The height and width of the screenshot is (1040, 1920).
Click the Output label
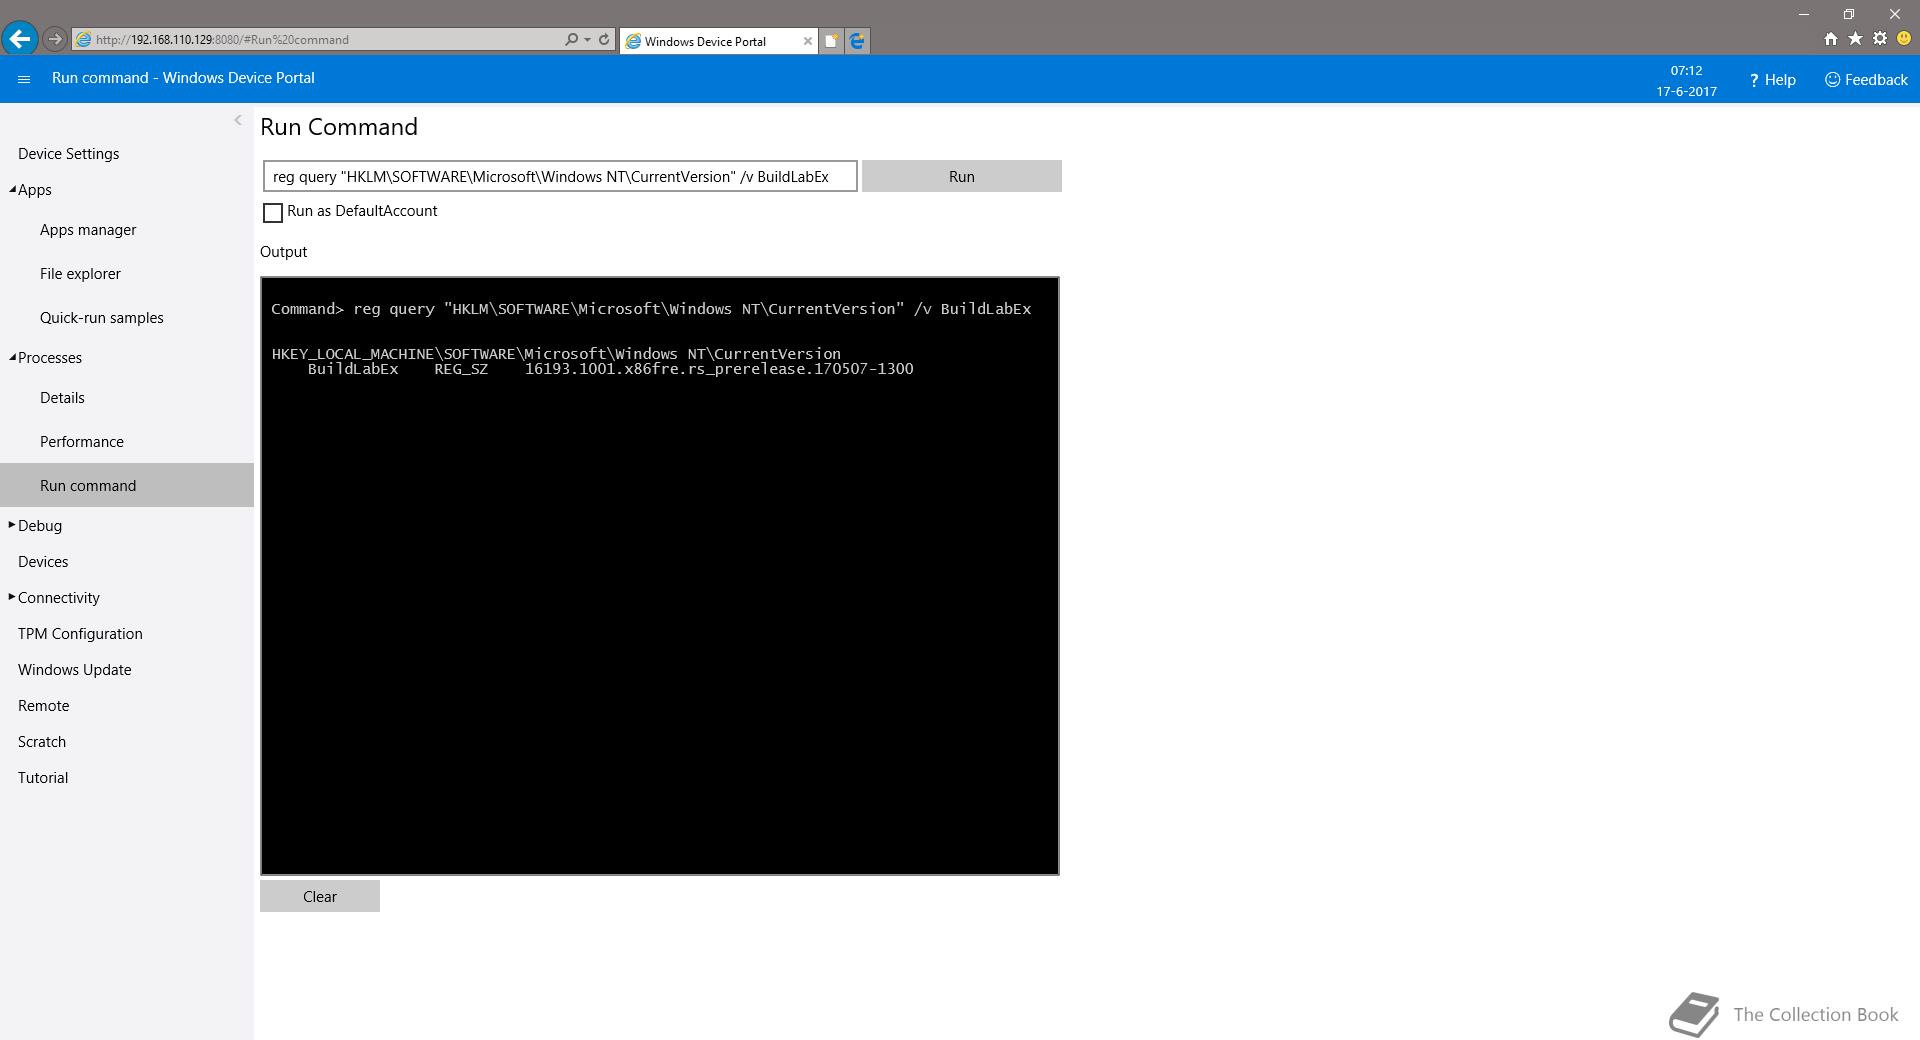pyautogui.click(x=283, y=252)
